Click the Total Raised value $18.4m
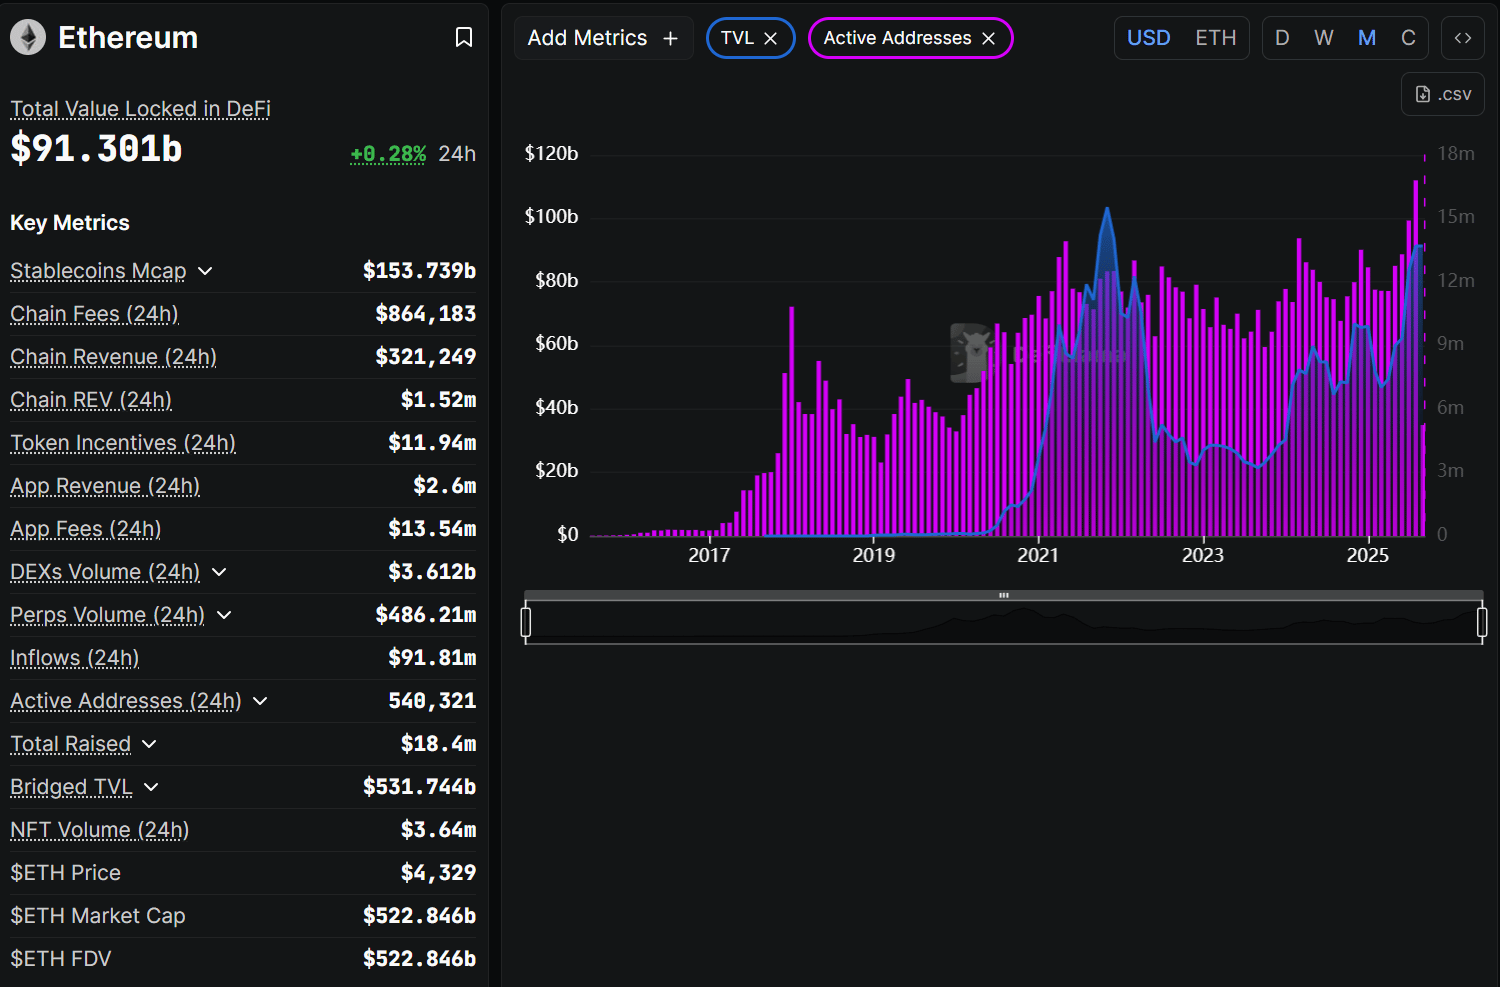The height and width of the screenshot is (987, 1500). coord(438,744)
